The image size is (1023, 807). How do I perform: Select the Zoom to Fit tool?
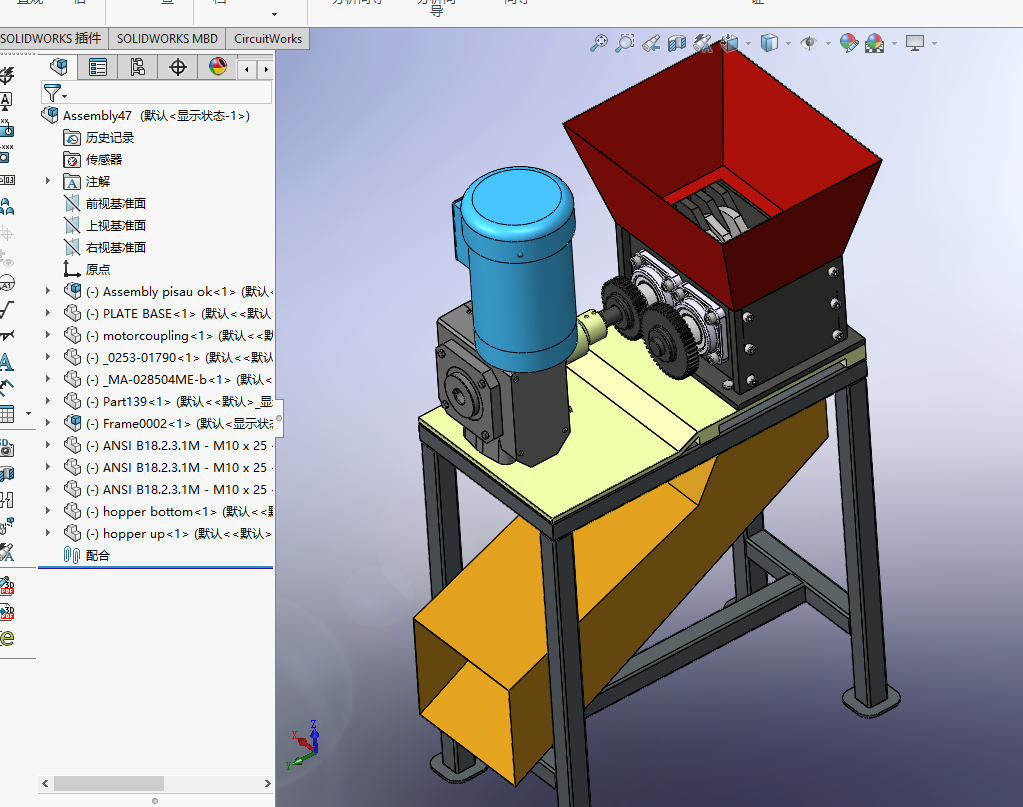[598, 44]
